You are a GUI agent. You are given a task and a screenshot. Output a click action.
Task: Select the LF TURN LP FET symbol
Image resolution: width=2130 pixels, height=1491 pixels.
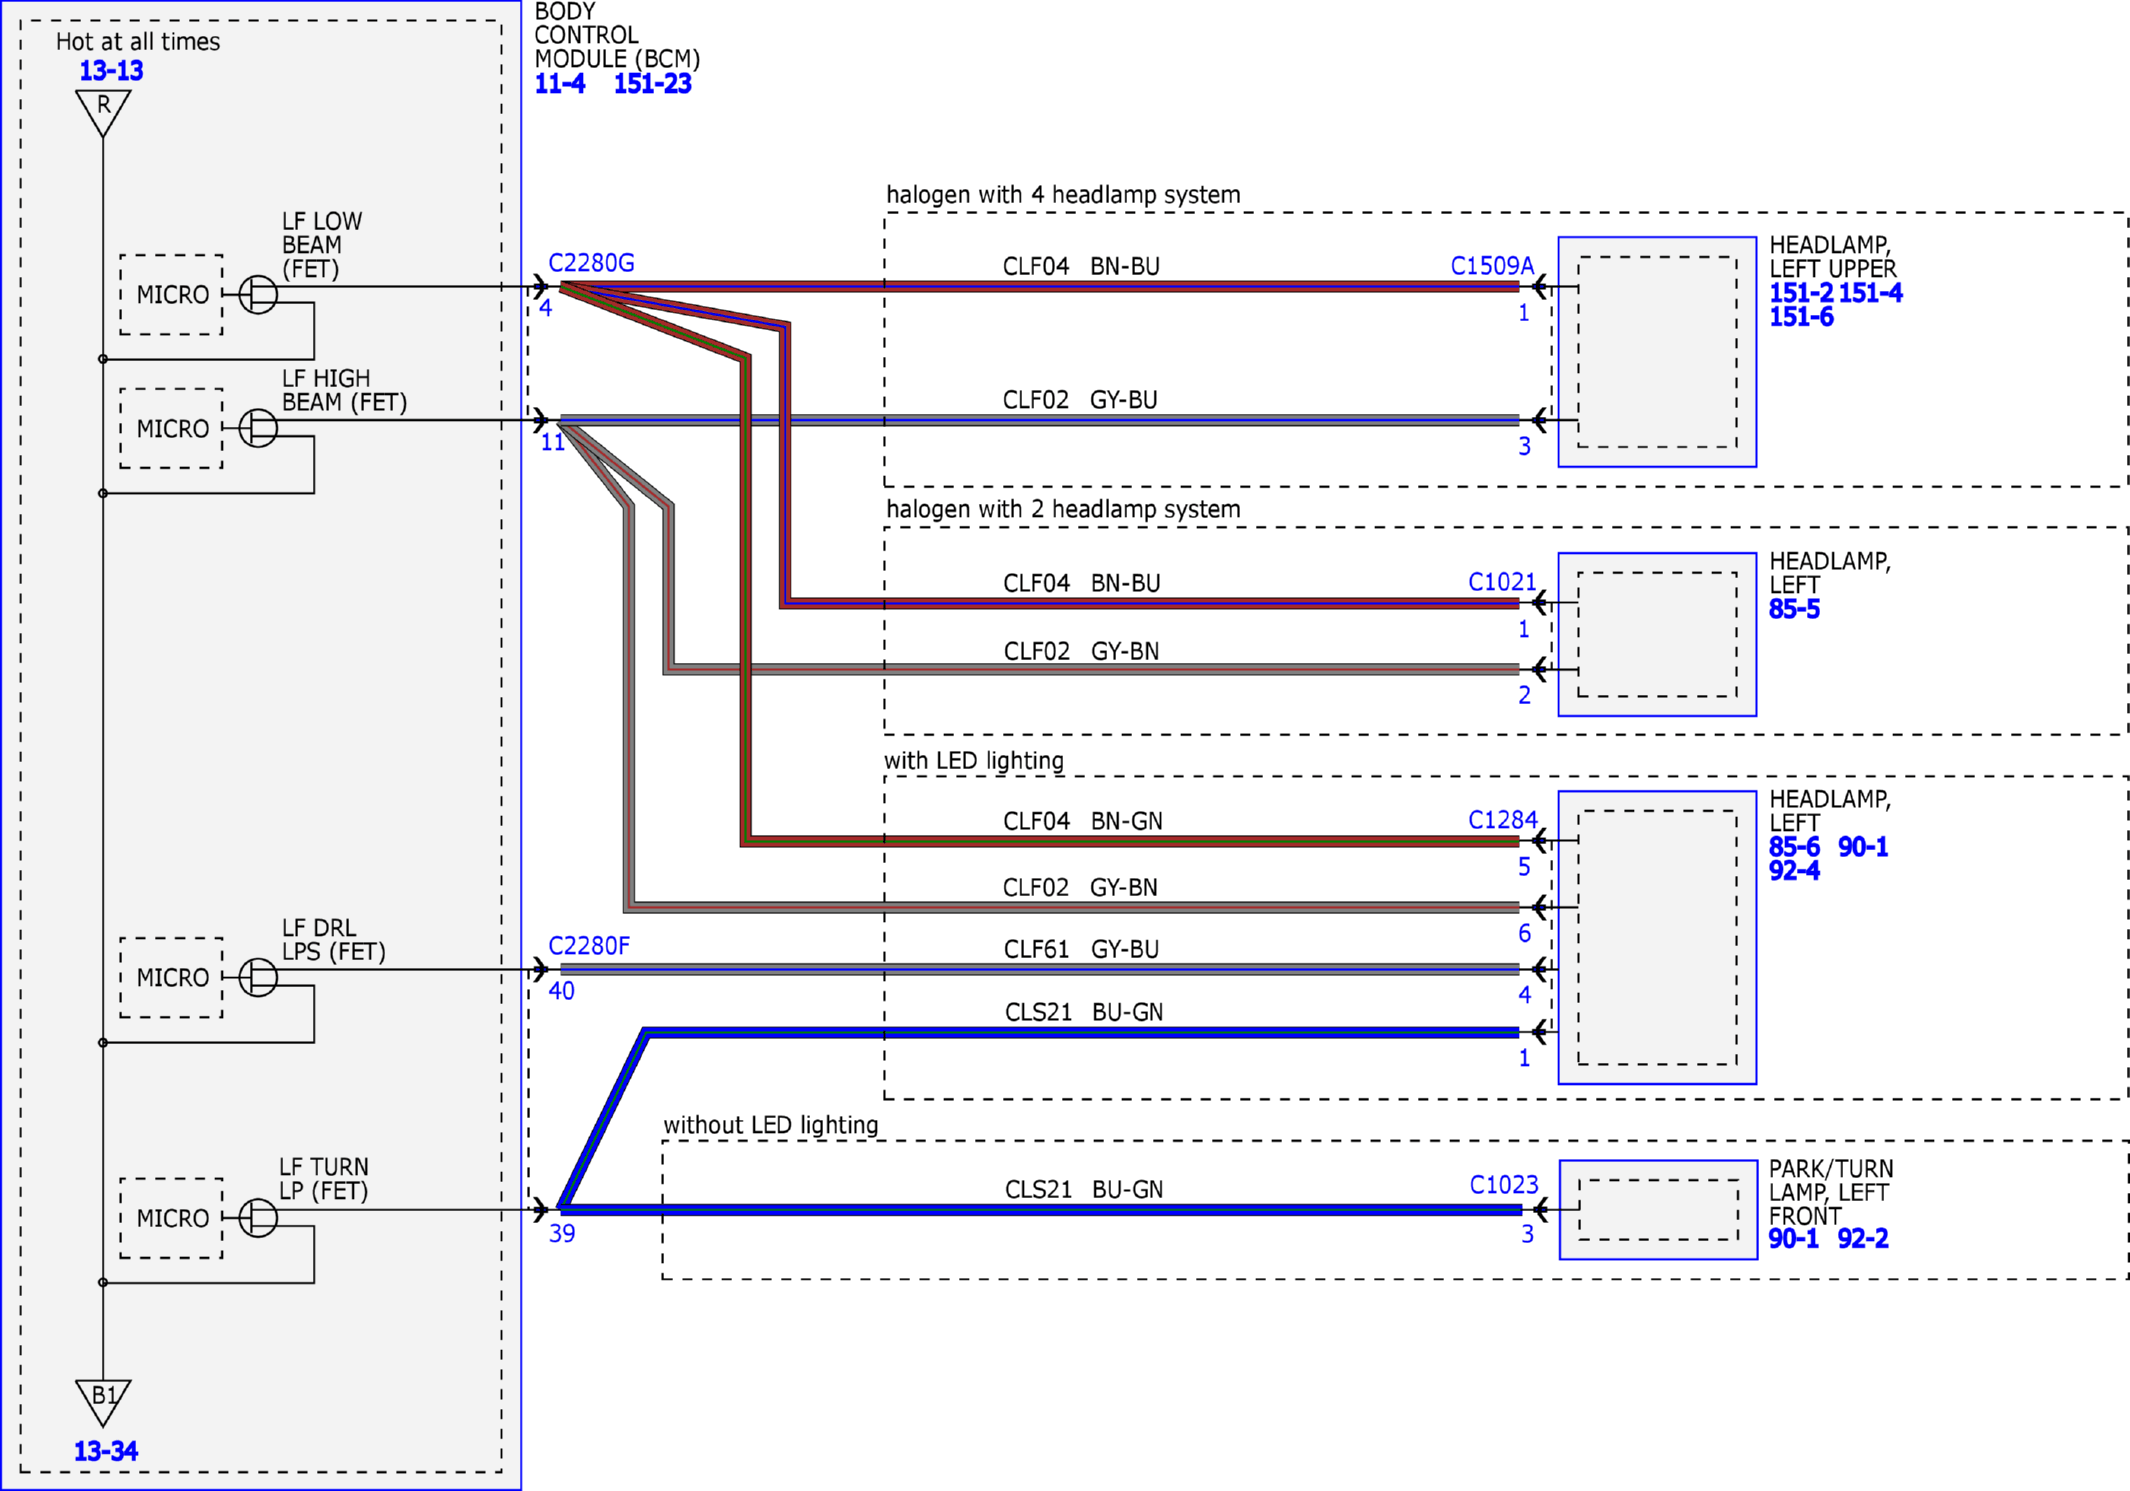(x=258, y=1218)
